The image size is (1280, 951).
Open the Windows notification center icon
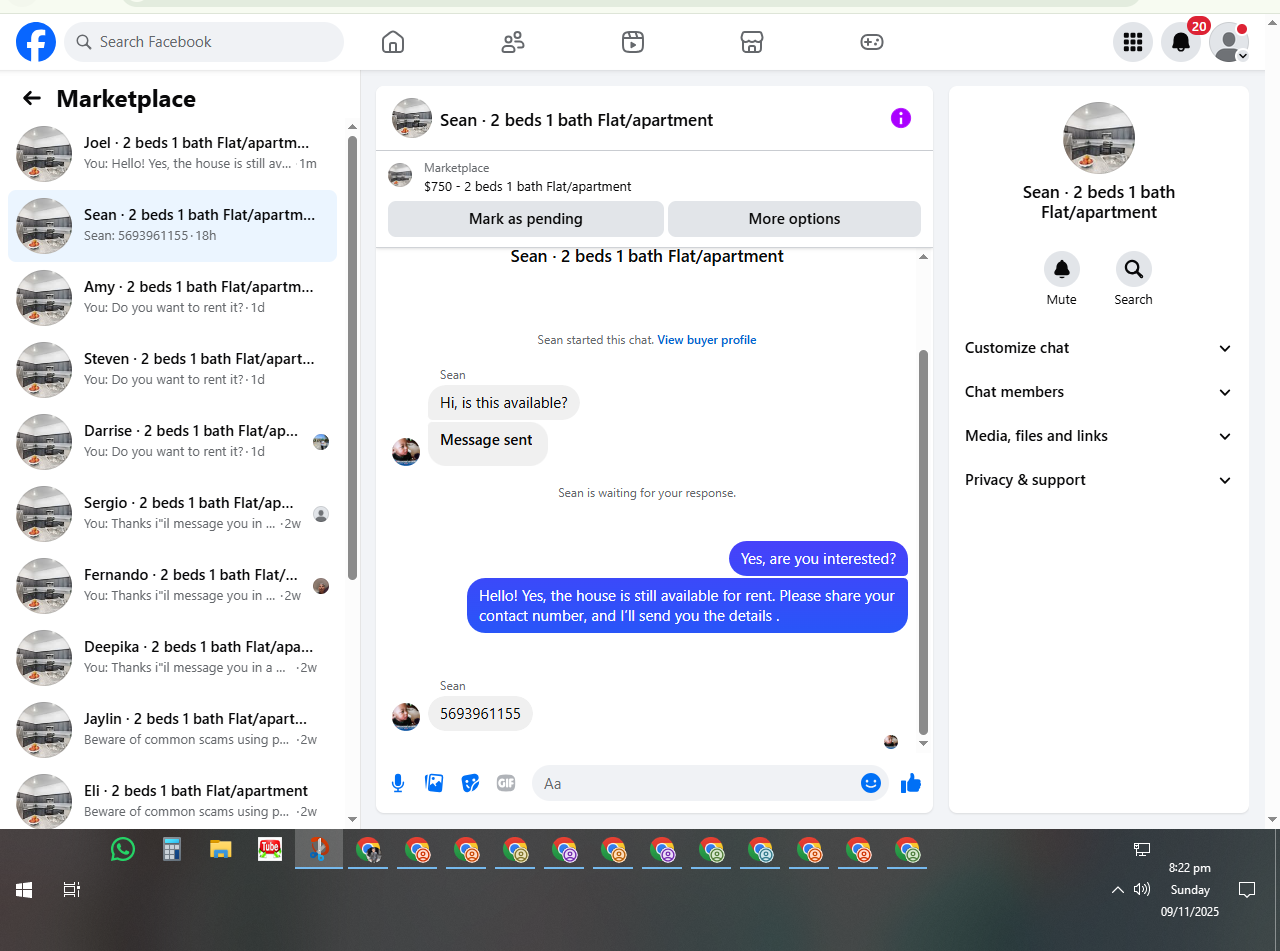1247,889
